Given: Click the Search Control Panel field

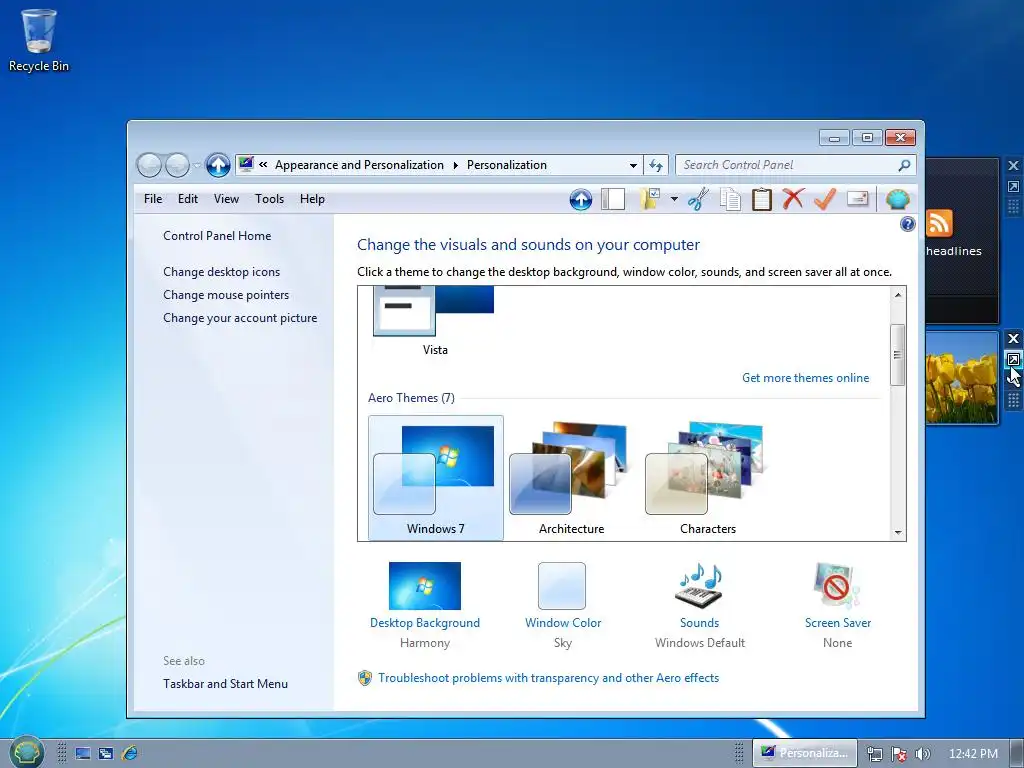Looking at the screenshot, I should (x=795, y=165).
